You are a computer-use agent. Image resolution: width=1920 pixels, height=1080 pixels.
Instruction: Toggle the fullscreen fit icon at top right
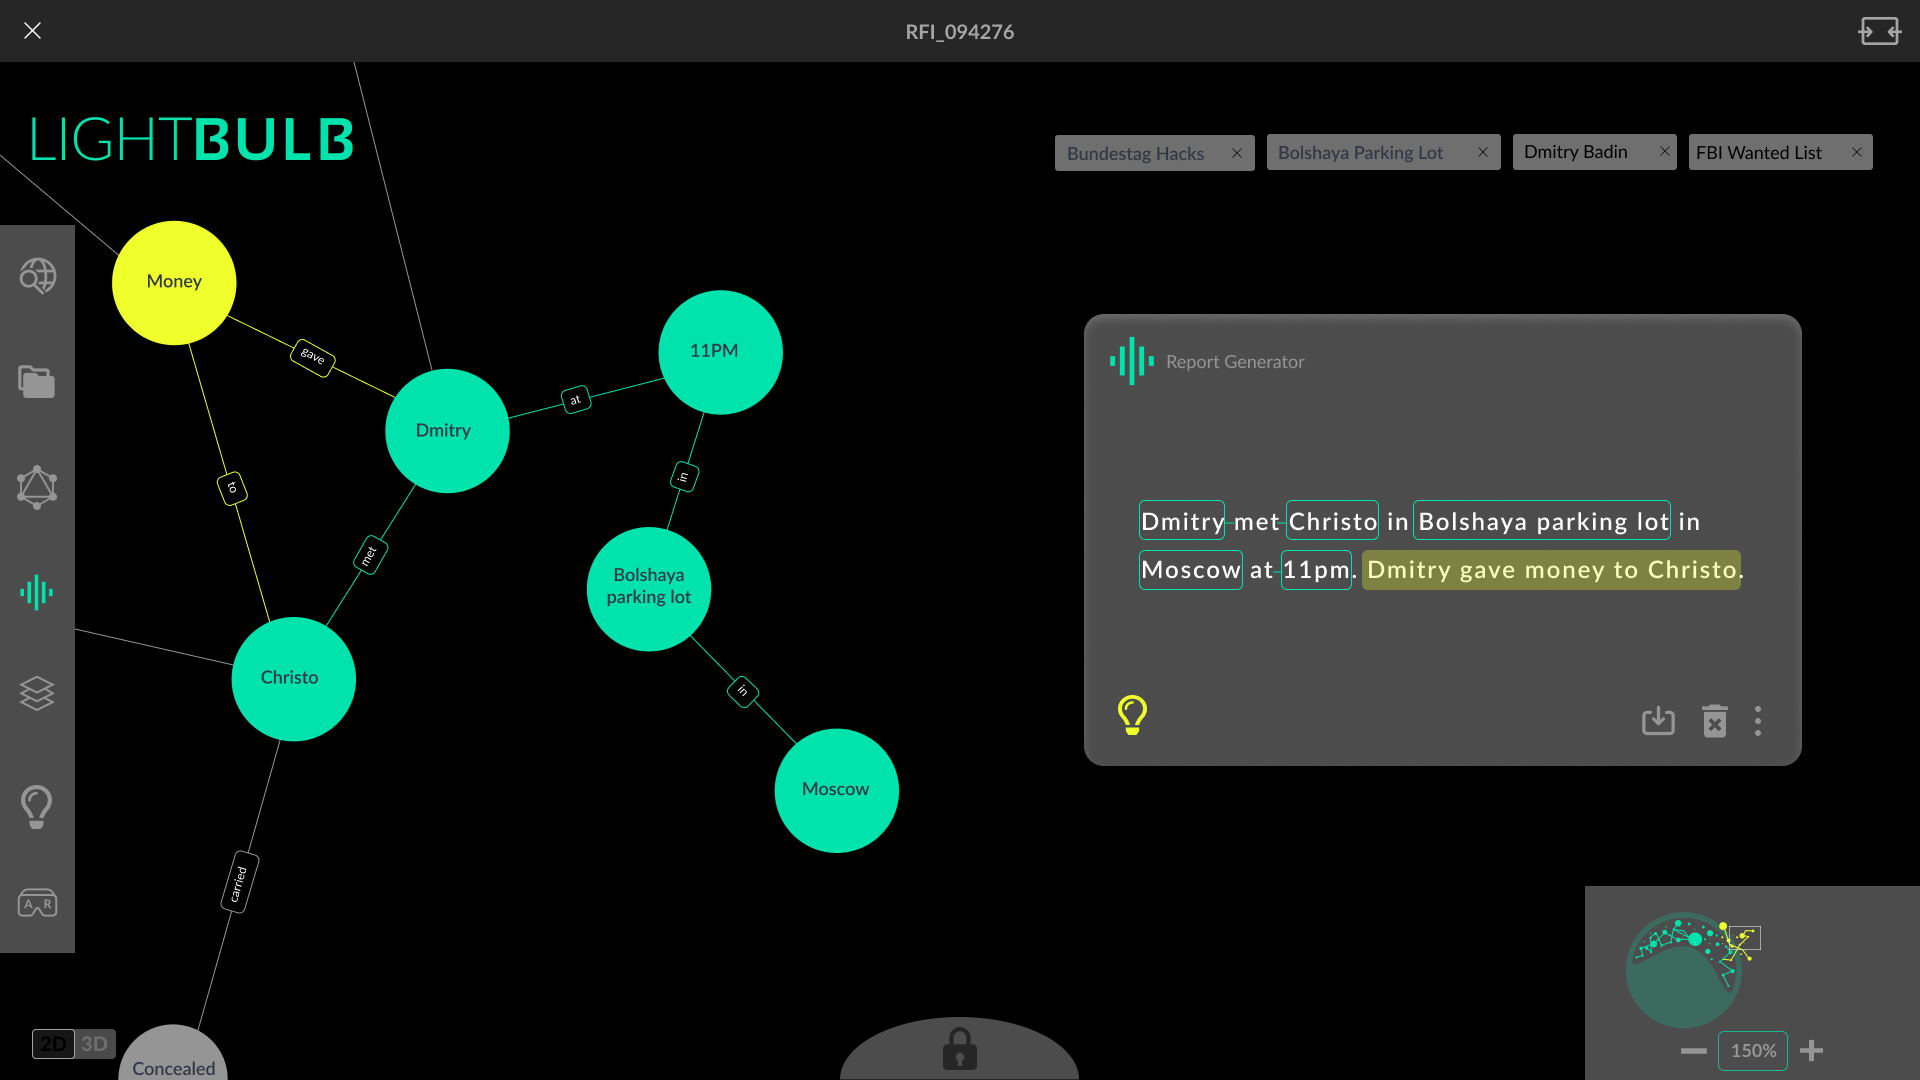[1879, 31]
